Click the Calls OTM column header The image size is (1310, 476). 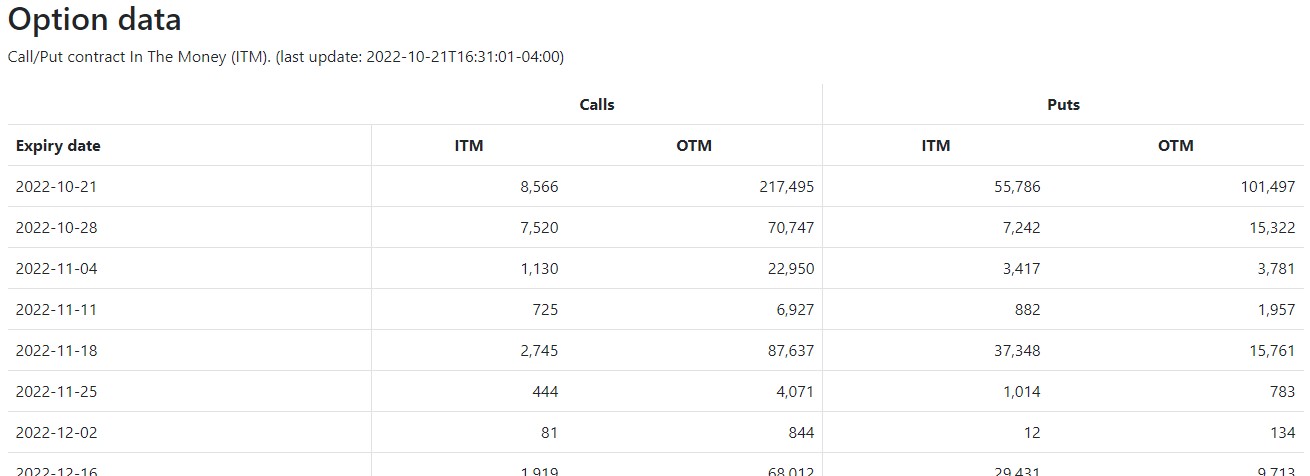[694, 146]
